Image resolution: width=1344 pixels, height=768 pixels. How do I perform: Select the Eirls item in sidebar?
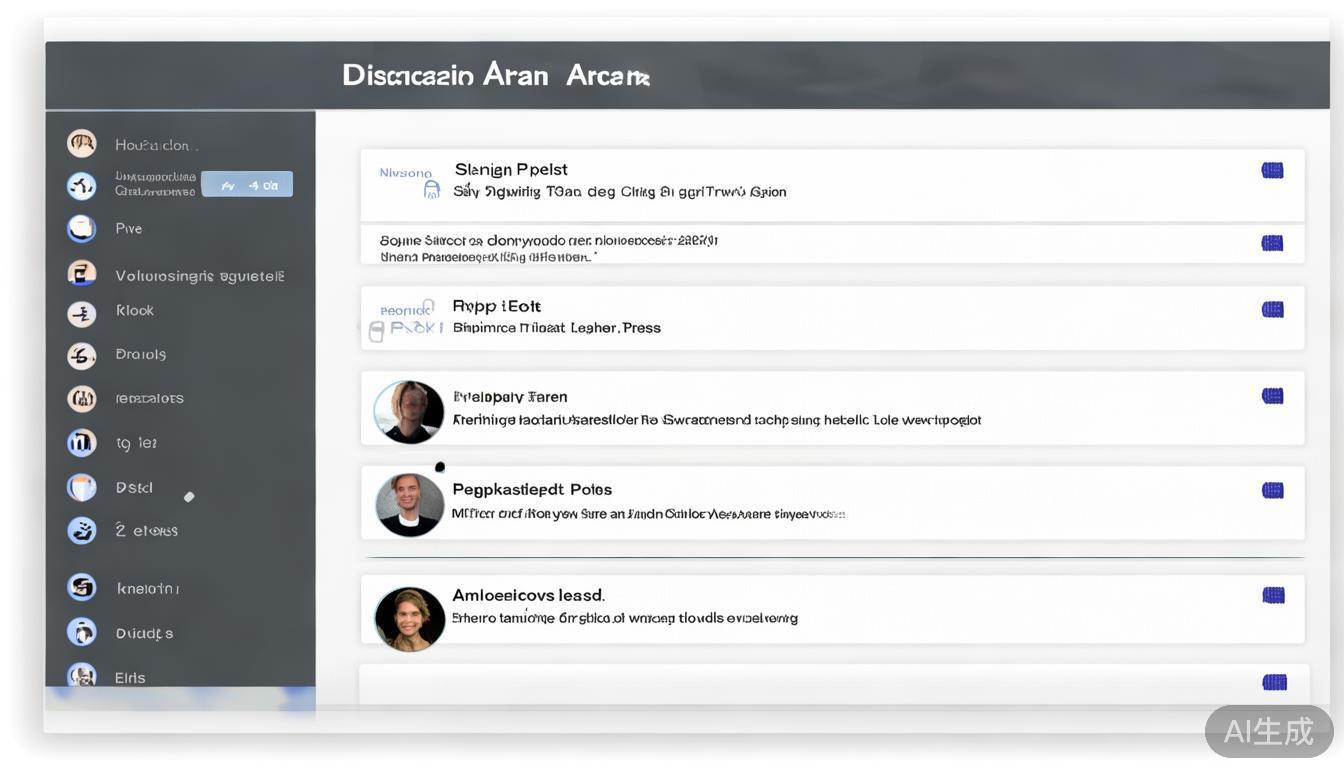(130, 677)
